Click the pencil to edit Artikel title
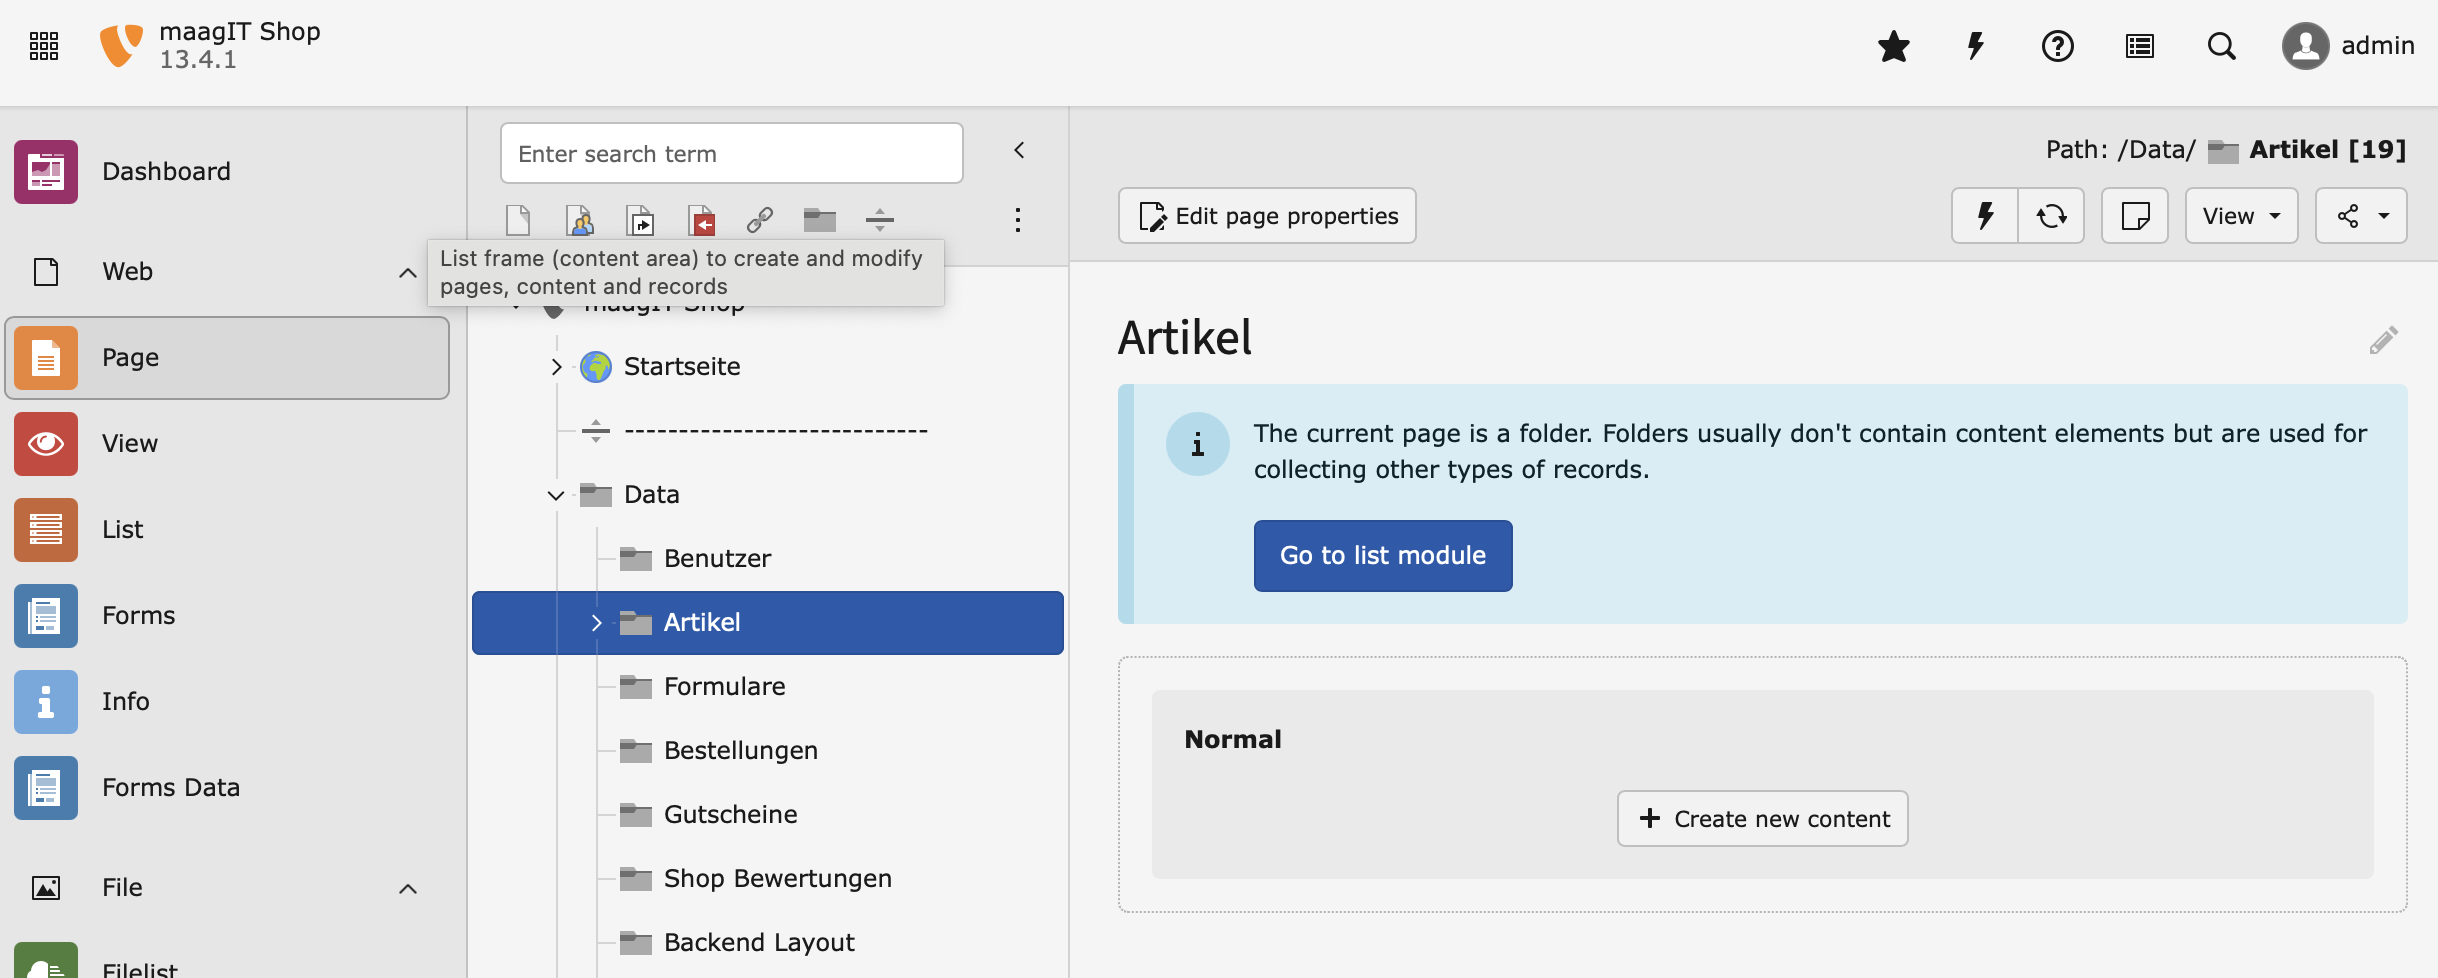This screenshot has width=2438, height=978. tap(2383, 340)
